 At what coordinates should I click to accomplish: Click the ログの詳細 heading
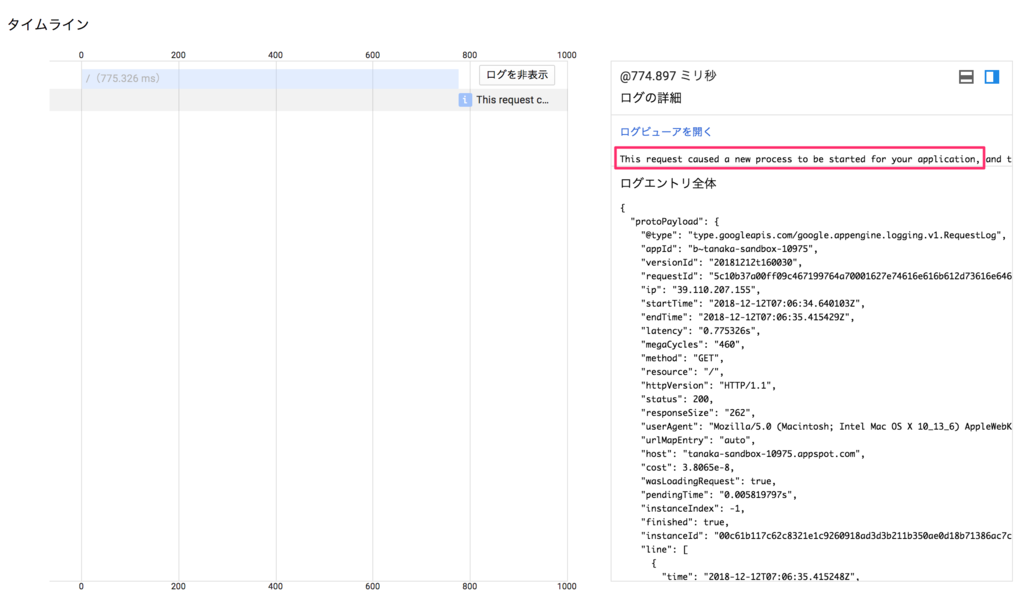pos(650,98)
